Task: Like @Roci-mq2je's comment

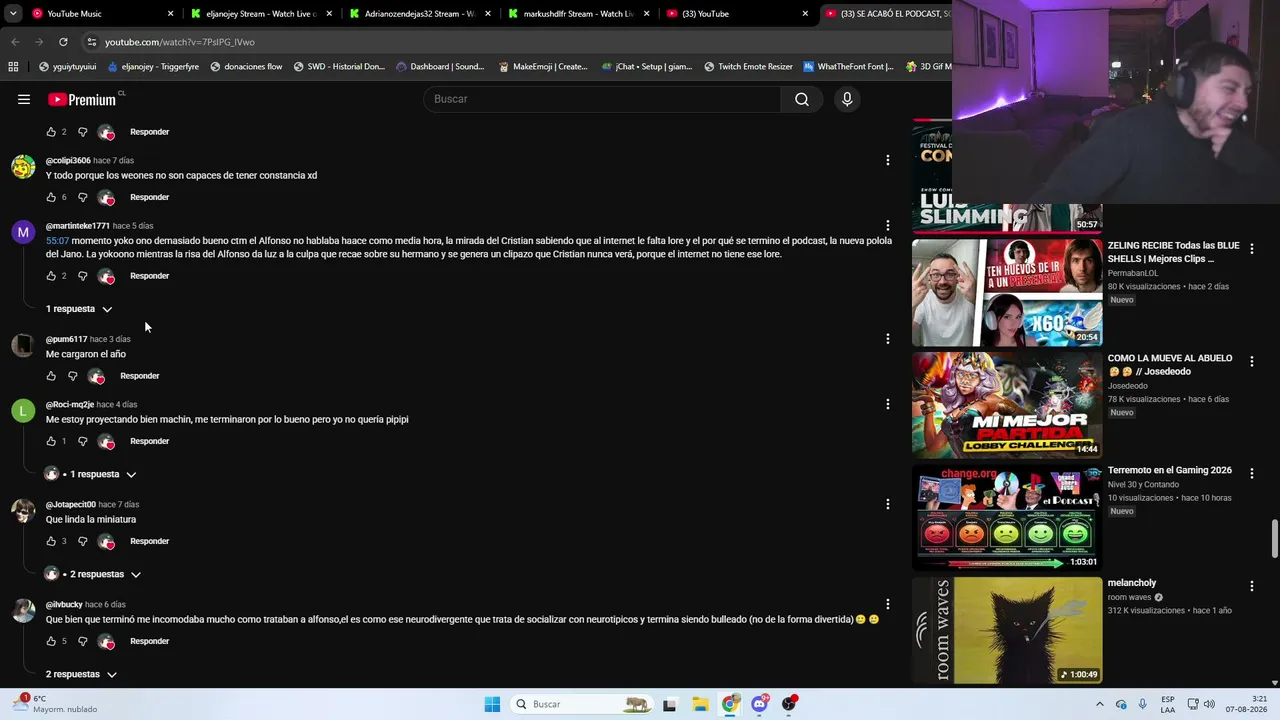Action: tap(51, 441)
